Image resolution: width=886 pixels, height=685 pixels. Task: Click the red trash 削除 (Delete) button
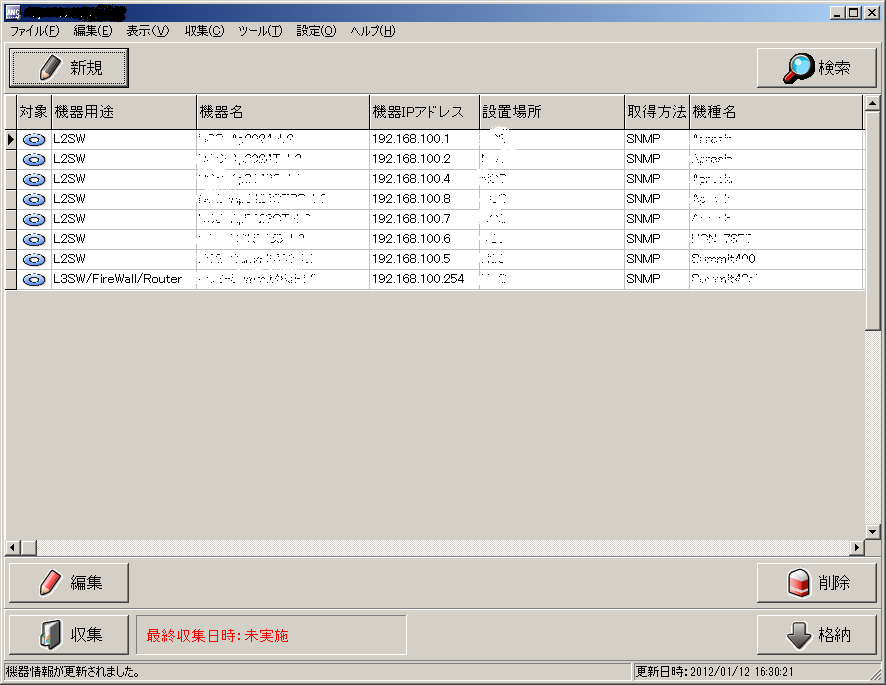(816, 583)
